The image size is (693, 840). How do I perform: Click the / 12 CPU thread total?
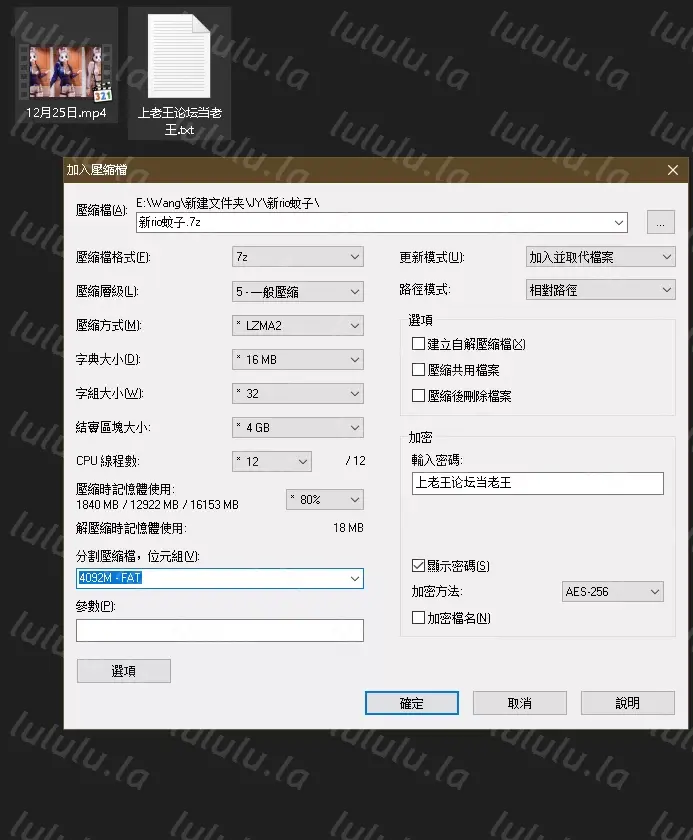click(356, 461)
